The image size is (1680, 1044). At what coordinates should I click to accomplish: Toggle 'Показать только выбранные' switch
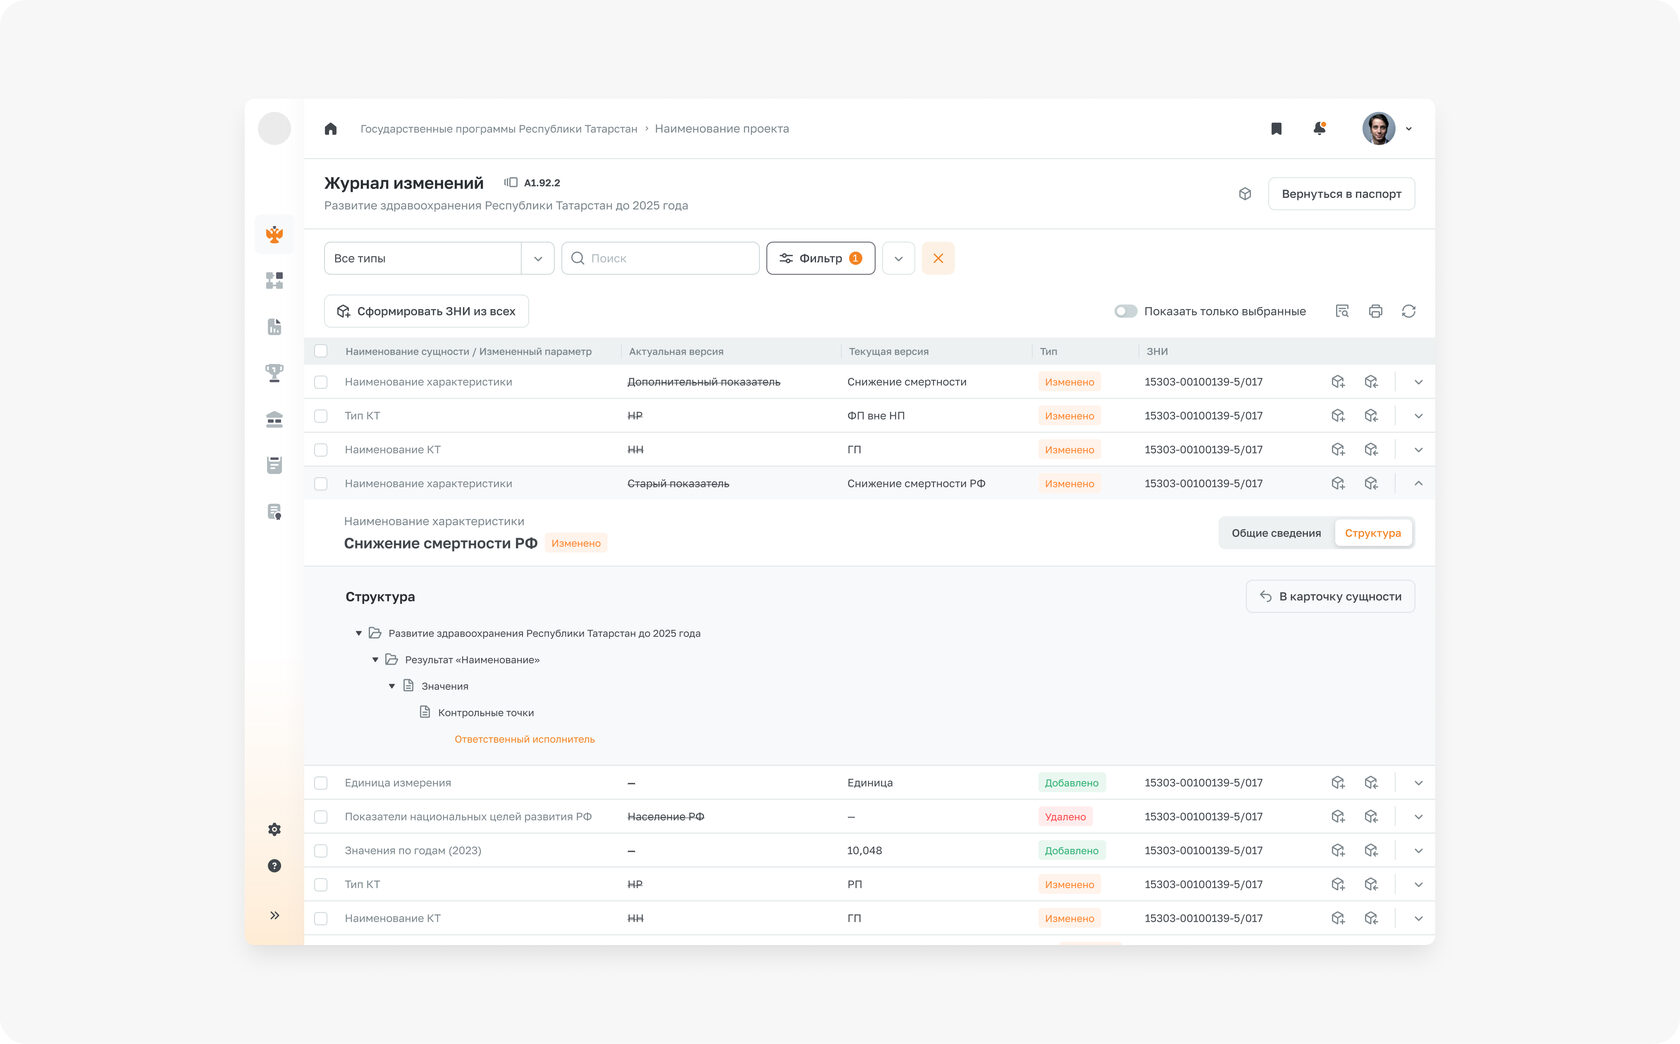click(1126, 311)
